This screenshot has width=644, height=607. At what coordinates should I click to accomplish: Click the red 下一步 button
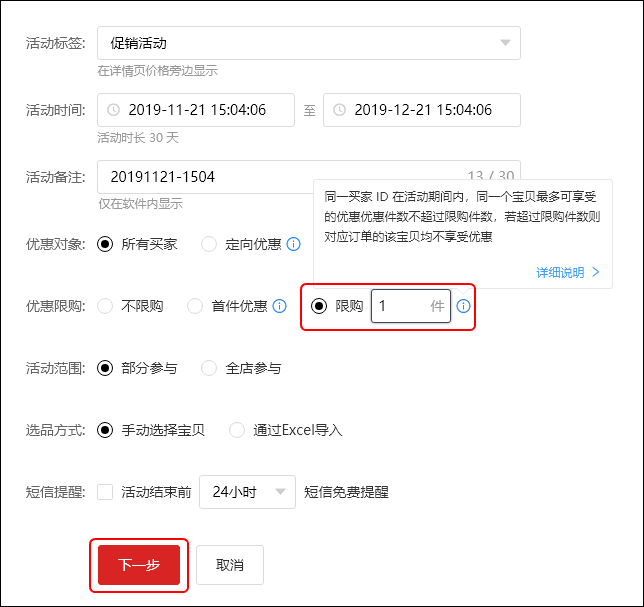pyautogui.click(x=139, y=565)
